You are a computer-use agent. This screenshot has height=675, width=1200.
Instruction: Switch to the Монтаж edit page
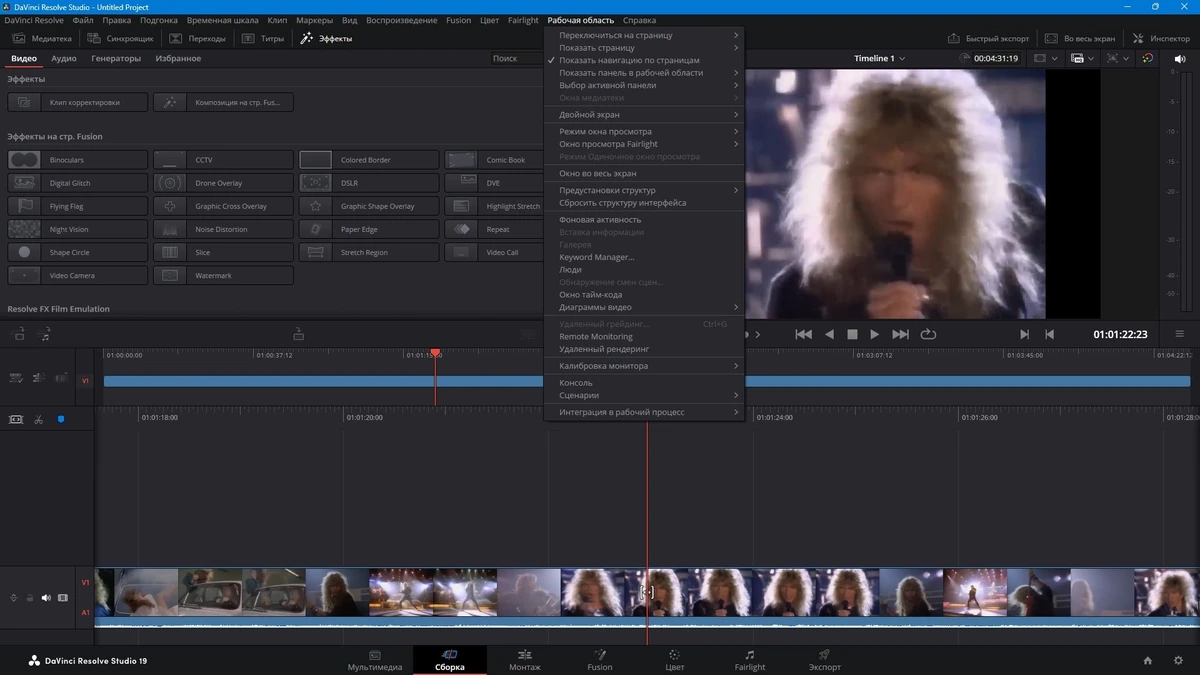click(524, 660)
